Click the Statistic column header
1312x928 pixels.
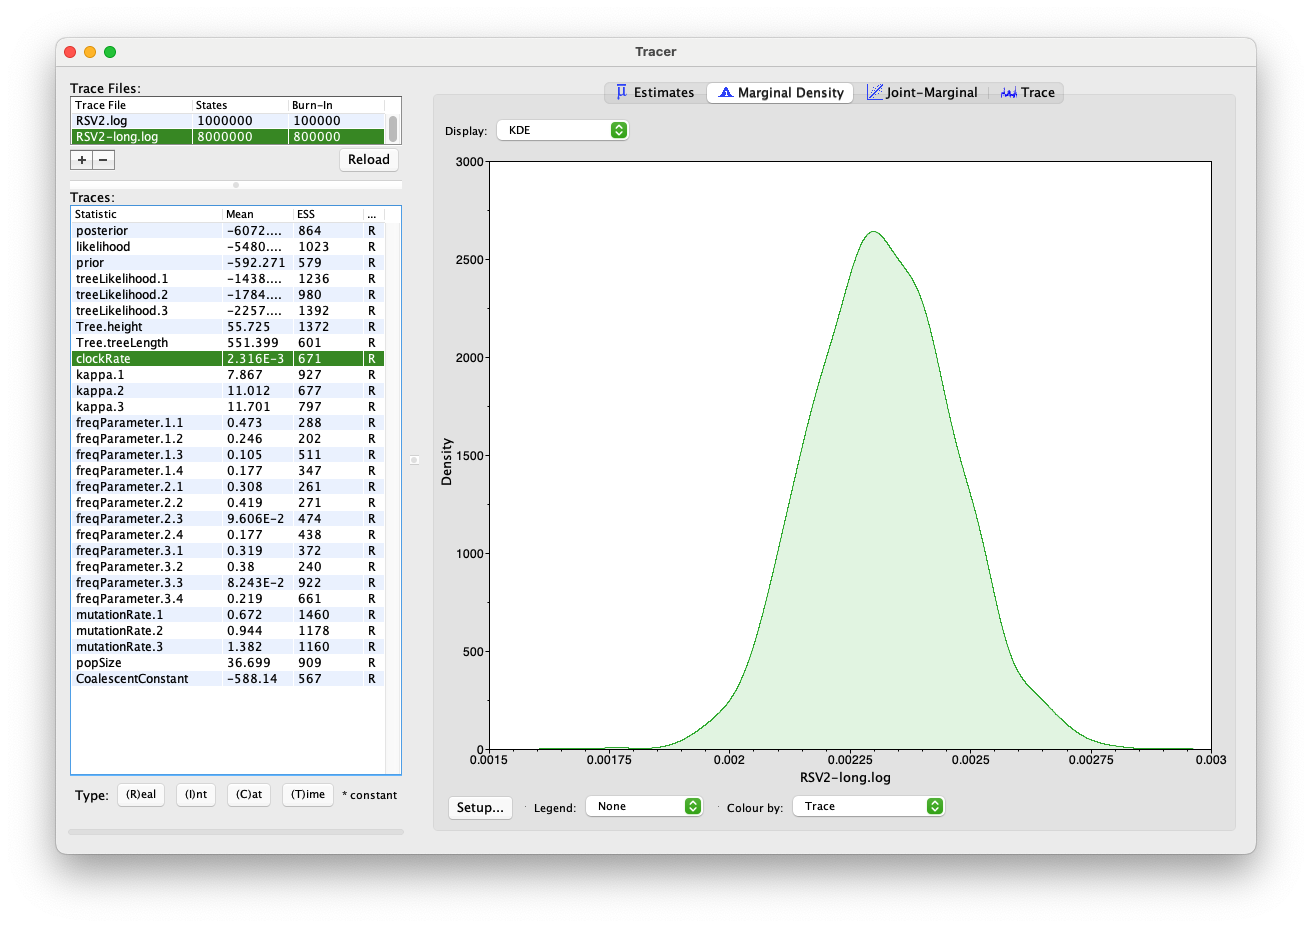147,214
